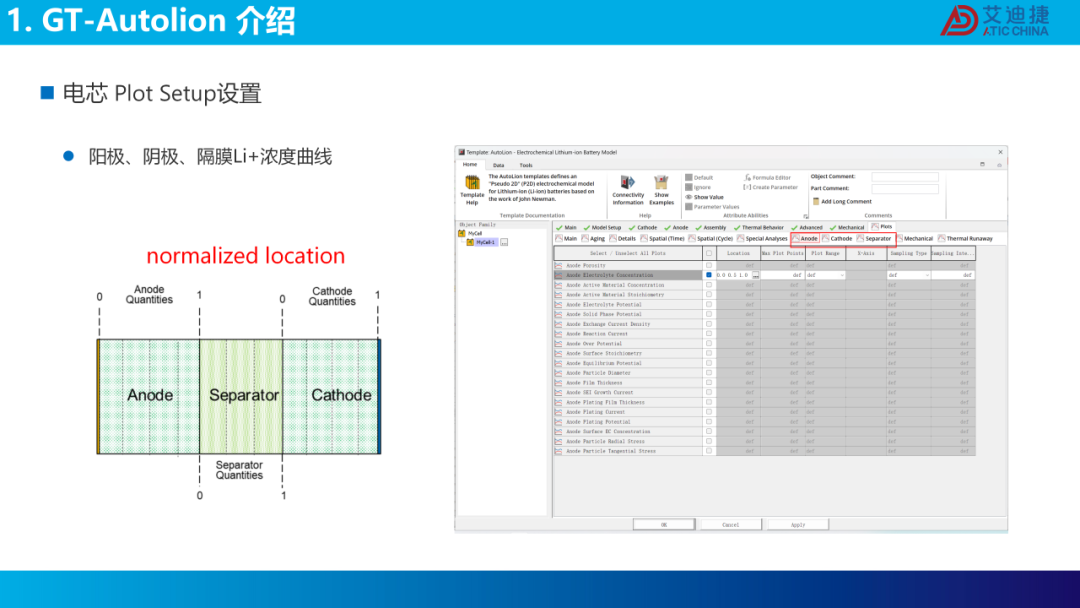Click plot icon beside Anode Electrolyte Concentration
Image resolution: width=1080 pixels, height=608 pixels.
pos(559,275)
